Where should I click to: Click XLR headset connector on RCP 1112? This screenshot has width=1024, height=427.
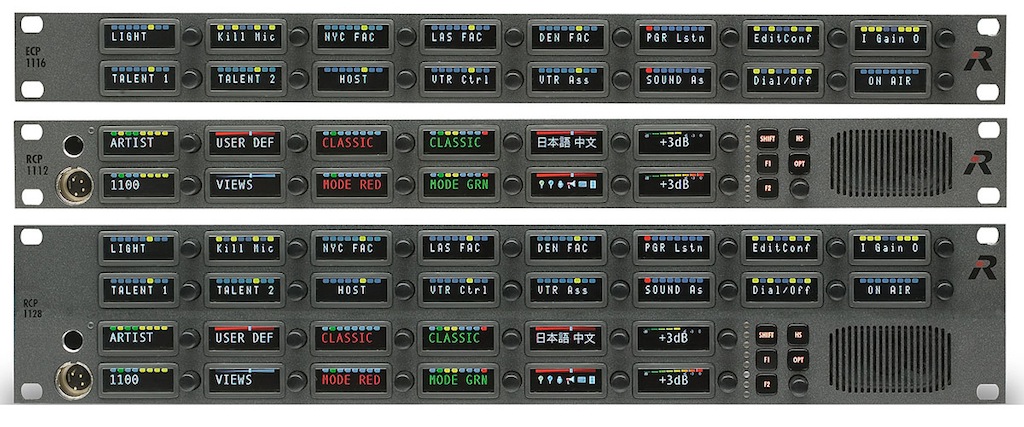pos(73,185)
